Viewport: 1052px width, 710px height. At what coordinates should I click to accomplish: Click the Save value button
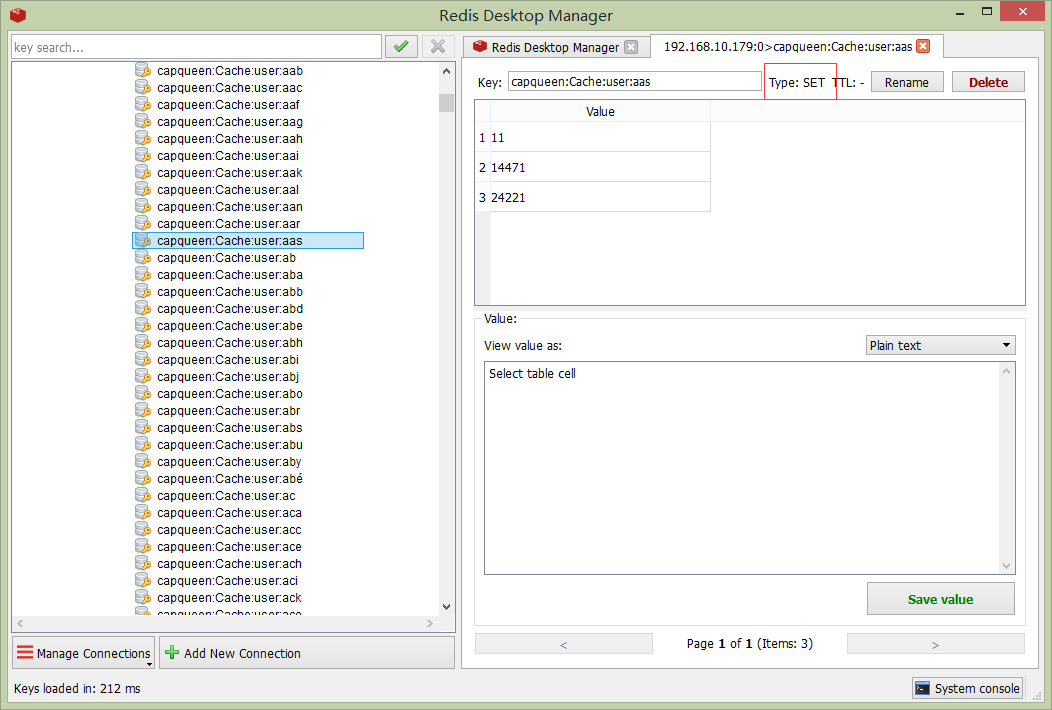tap(941, 599)
